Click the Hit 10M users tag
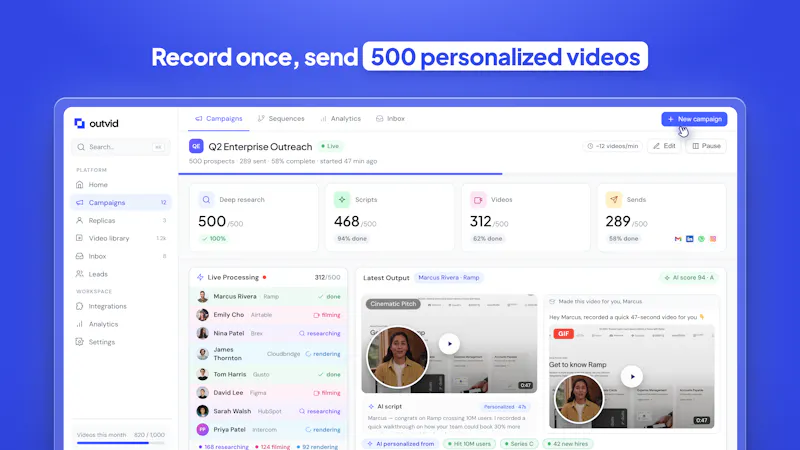Screen dimensions: 800x450 [x=469, y=444]
